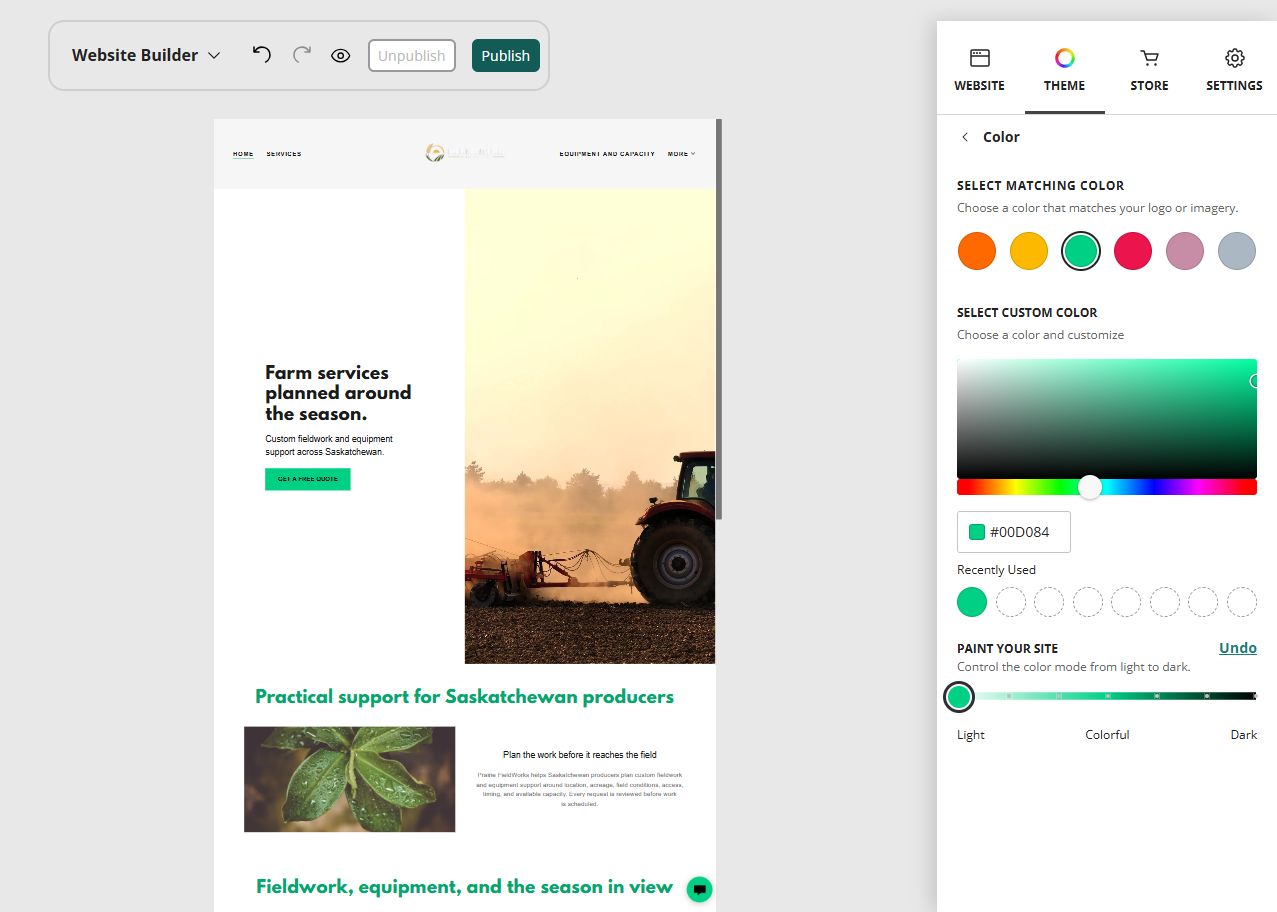Open the chat bubble icon
Viewport: 1277px width, 912px height.
tap(700, 889)
